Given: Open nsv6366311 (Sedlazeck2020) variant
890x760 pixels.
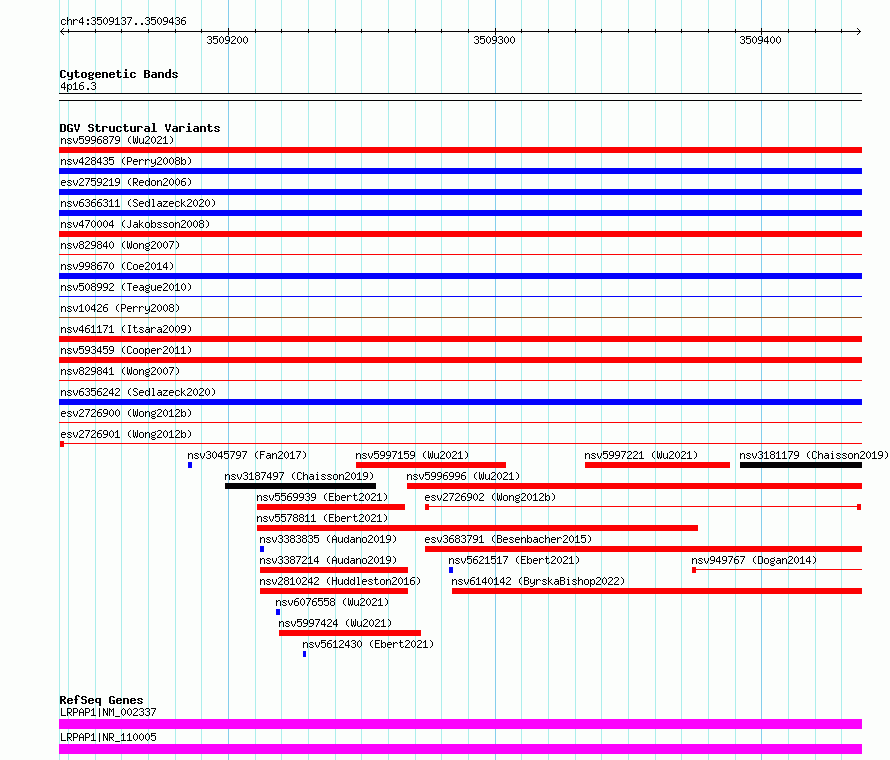Looking at the screenshot, I should [138, 203].
